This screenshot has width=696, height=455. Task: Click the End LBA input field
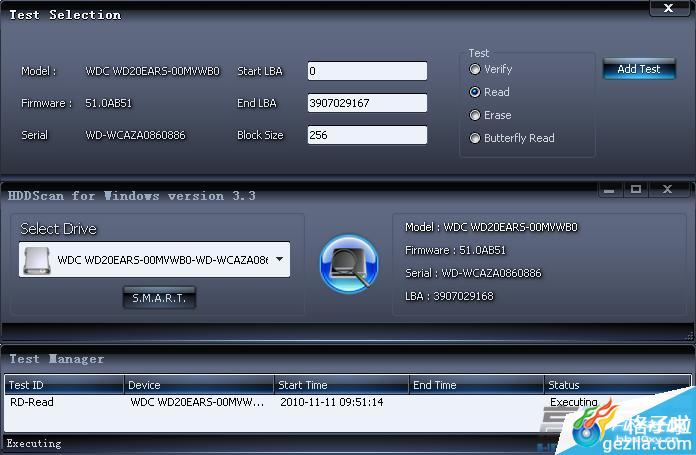[368, 103]
